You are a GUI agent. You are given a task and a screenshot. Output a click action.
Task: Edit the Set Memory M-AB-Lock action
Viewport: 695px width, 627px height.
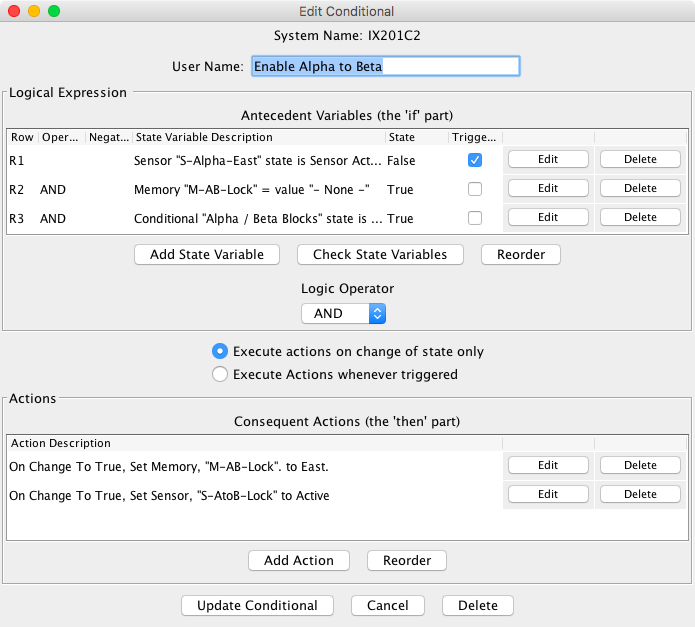(547, 465)
